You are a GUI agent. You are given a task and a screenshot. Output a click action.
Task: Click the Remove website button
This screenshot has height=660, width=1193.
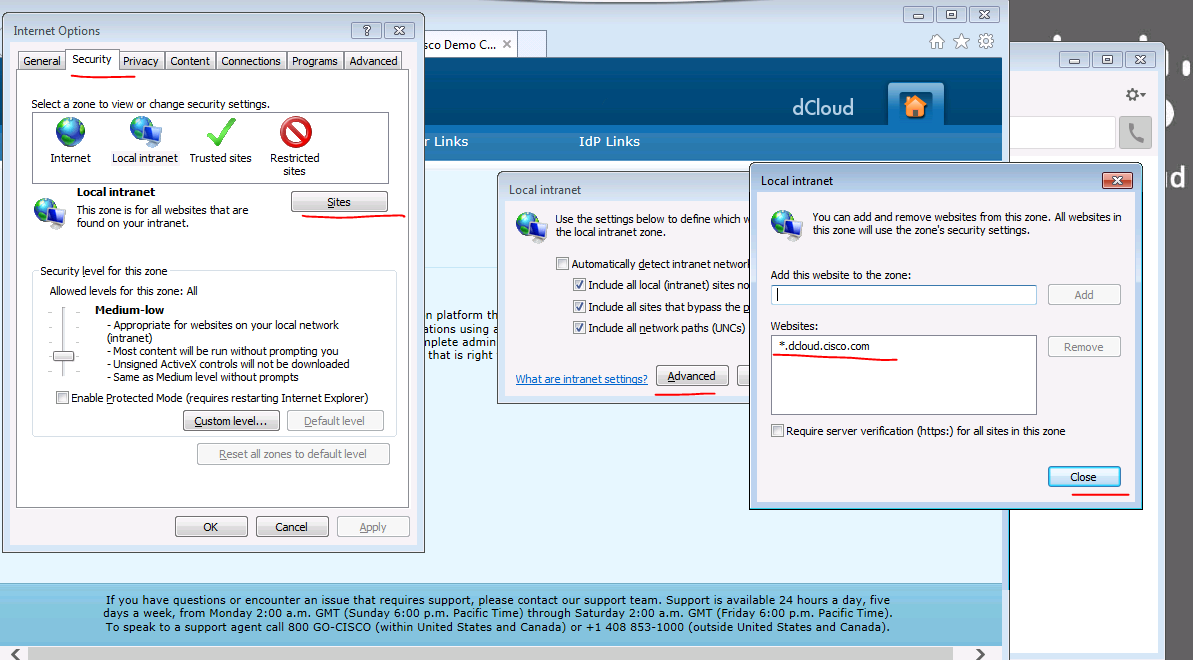tap(1083, 346)
